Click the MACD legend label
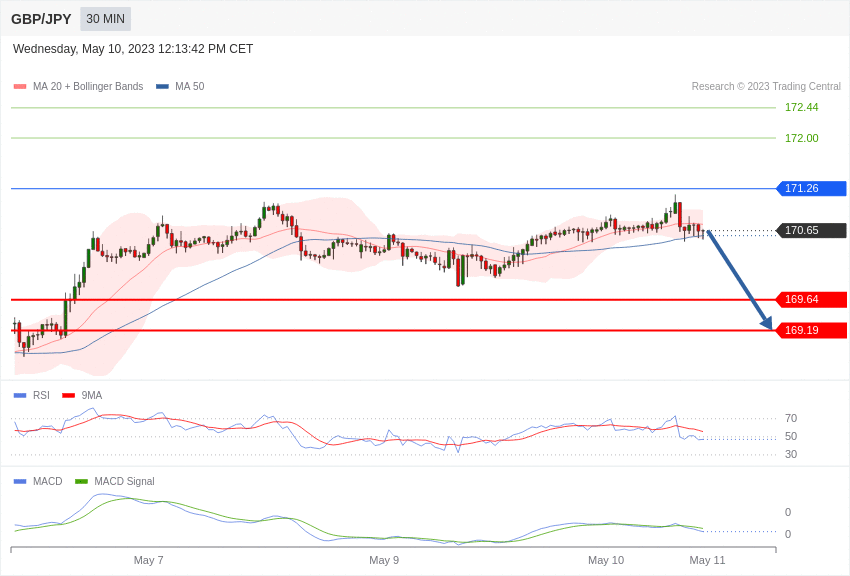This screenshot has height=576, width=850. [x=48, y=481]
